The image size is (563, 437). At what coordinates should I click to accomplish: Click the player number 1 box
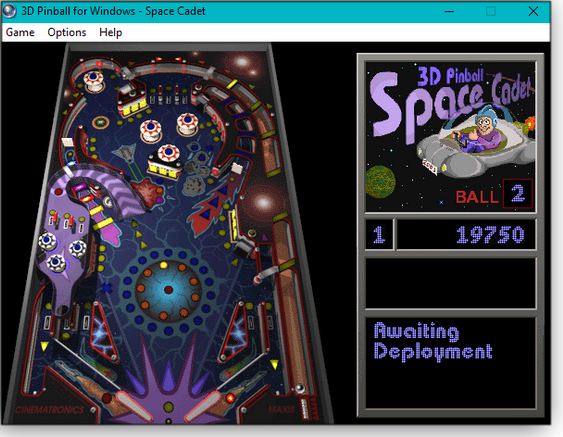click(x=379, y=234)
